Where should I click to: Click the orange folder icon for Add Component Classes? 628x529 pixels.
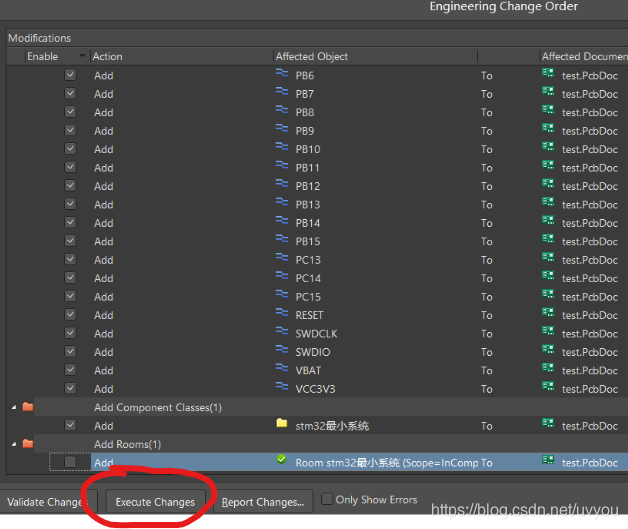[28, 407]
